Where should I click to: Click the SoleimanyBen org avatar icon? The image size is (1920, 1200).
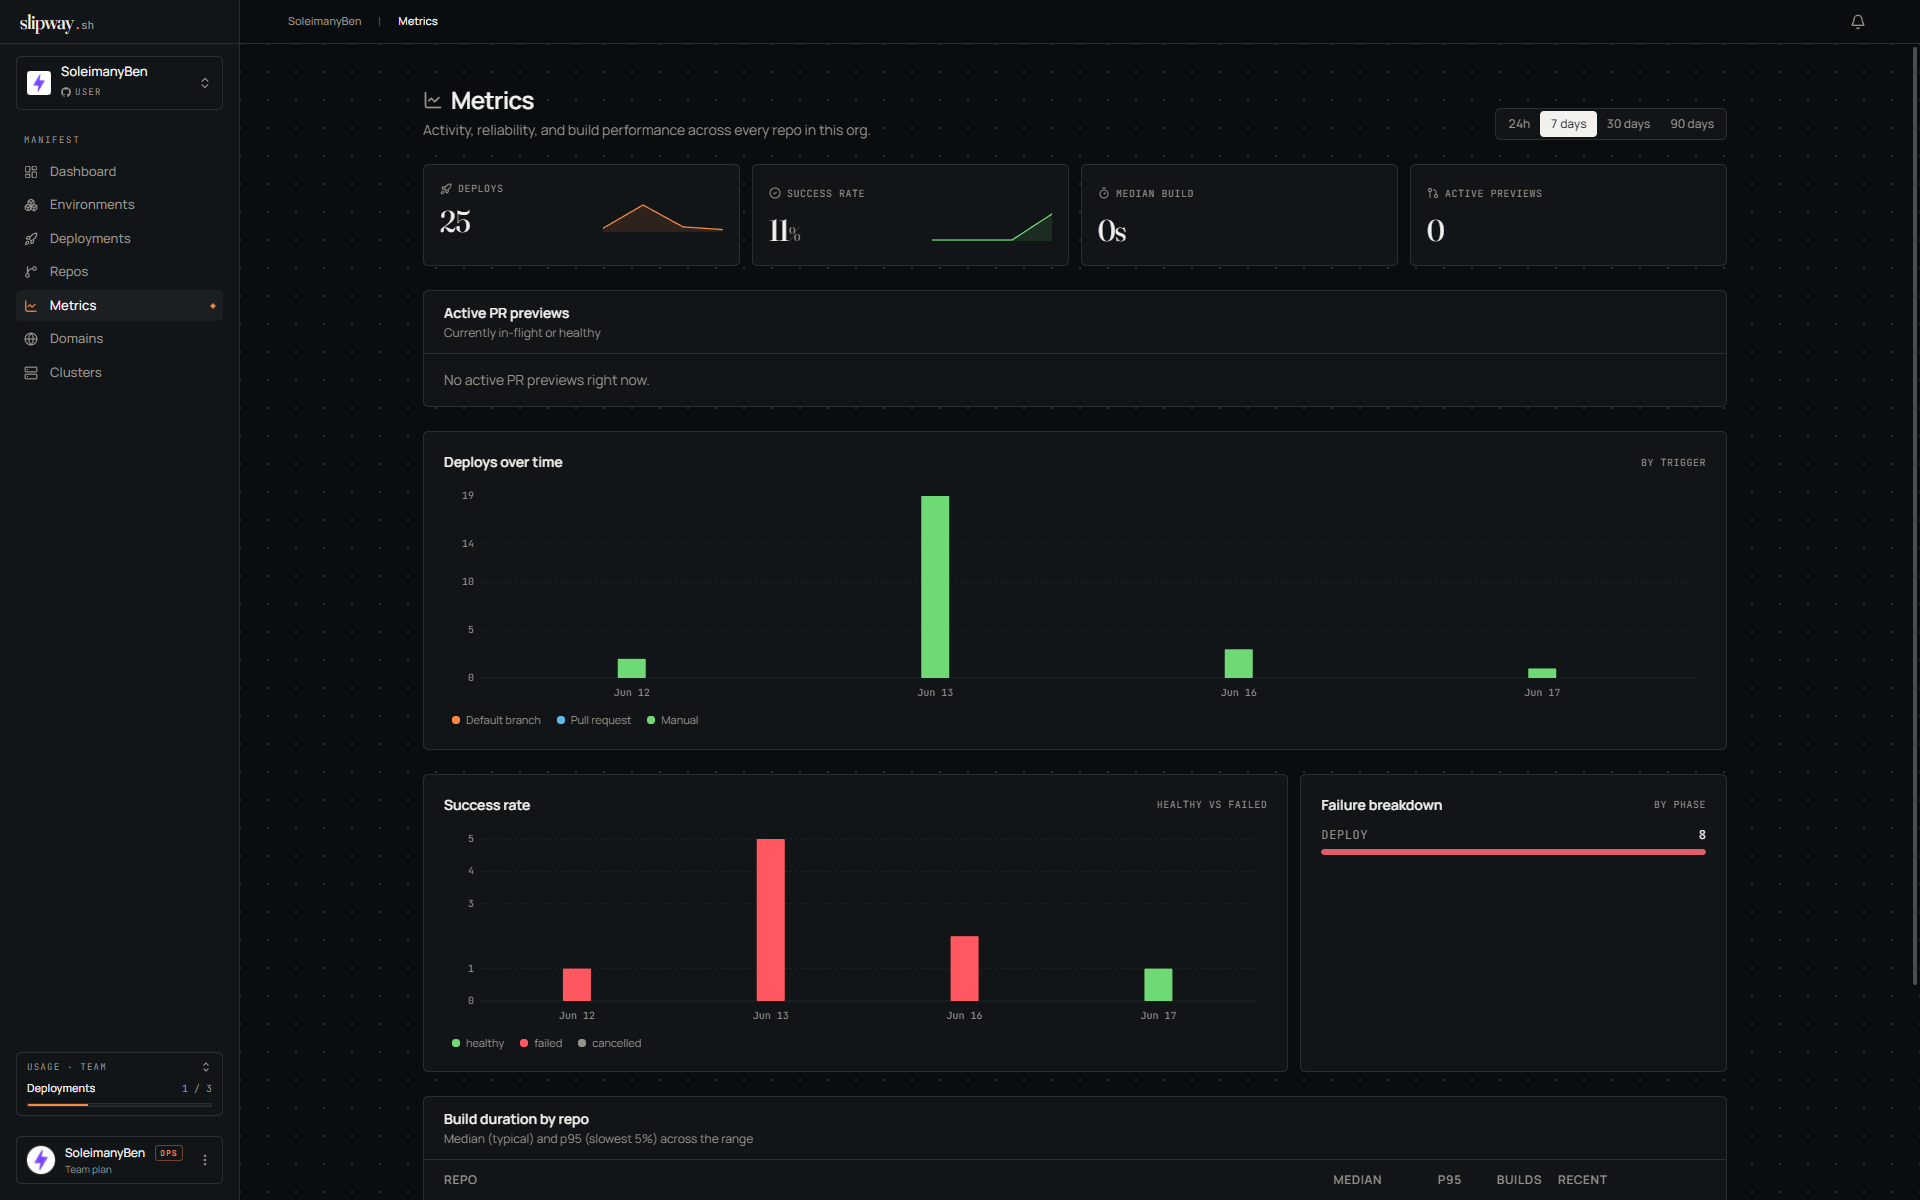click(39, 83)
